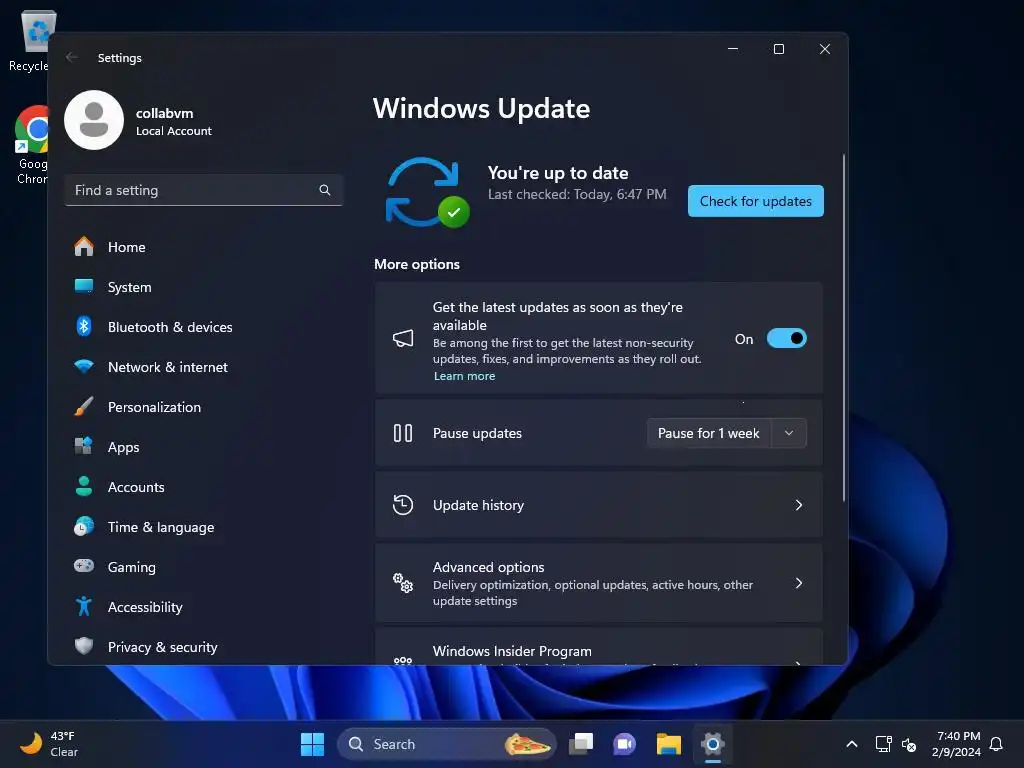Open the Teams Chat taskbar icon
This screenshot has width=1024, height=768.
[624, 744]
